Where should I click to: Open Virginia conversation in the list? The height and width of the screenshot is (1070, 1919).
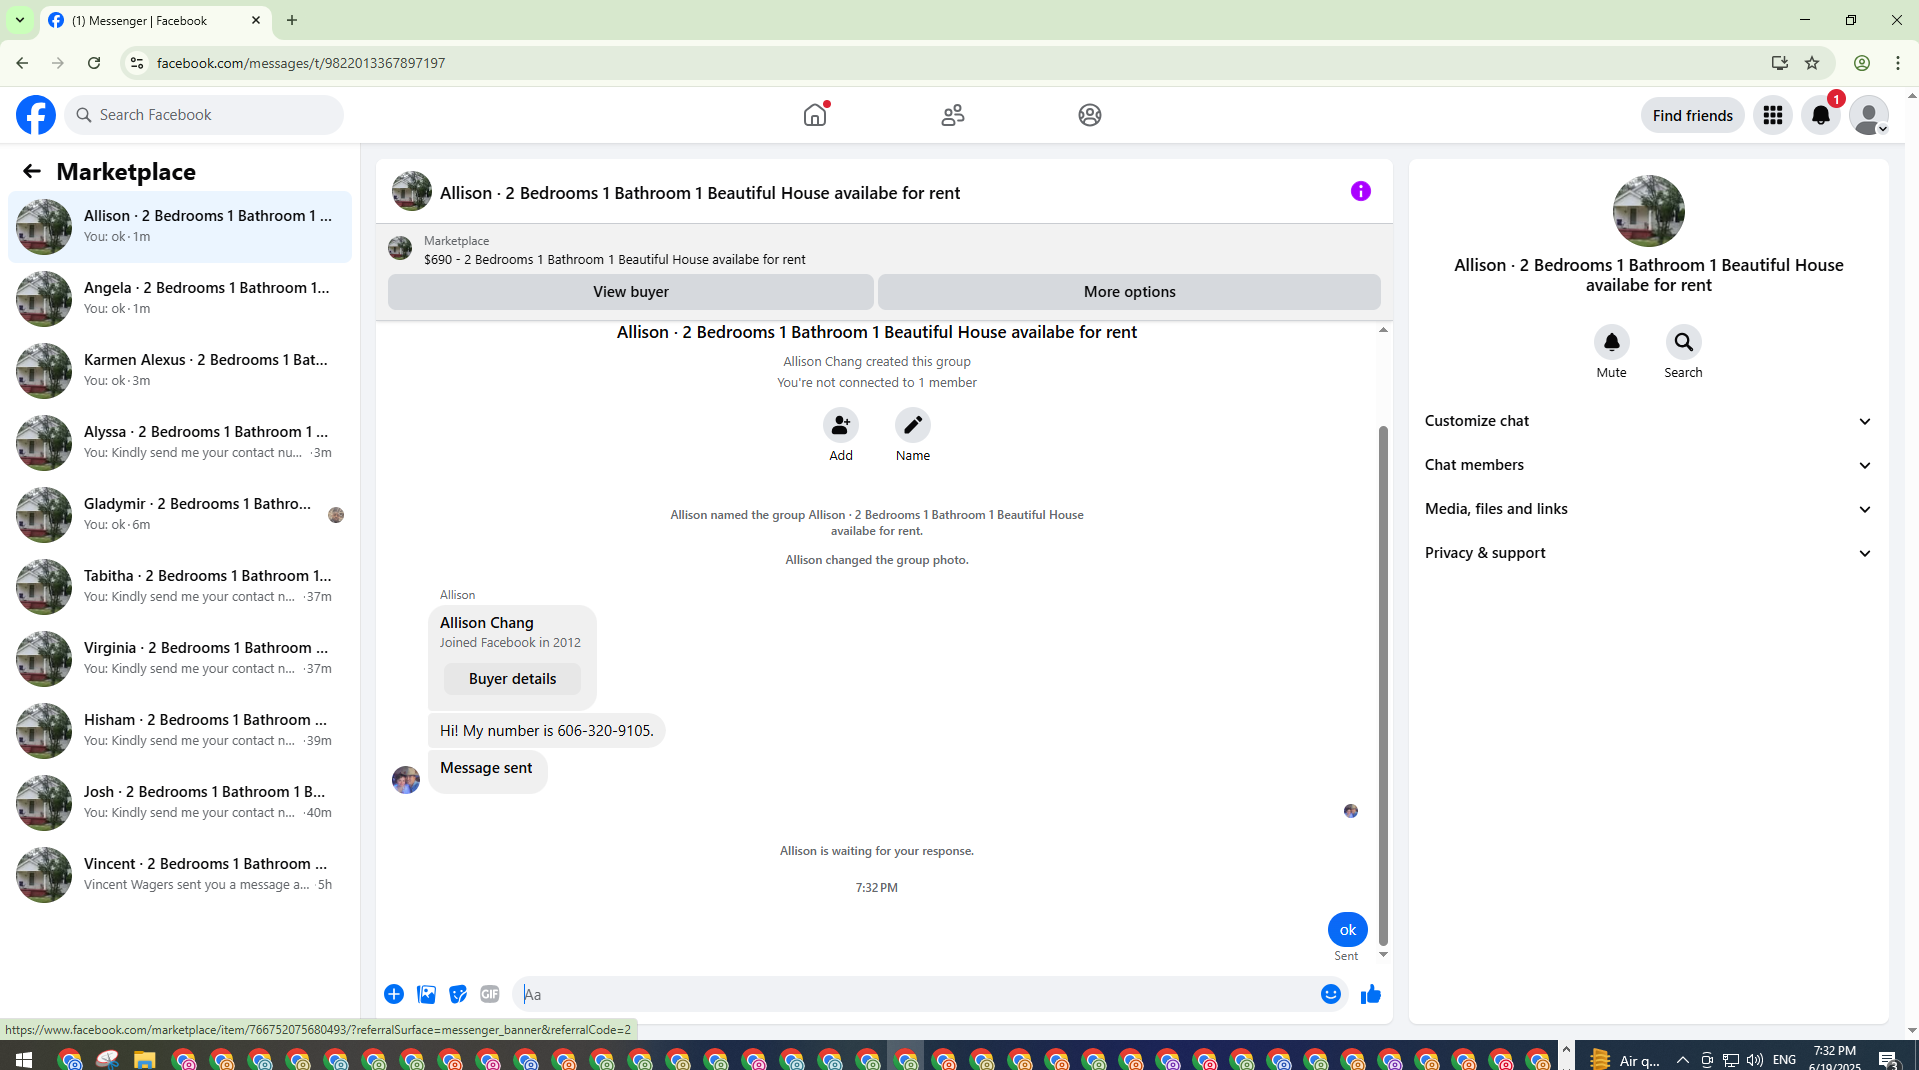[180, 659]
